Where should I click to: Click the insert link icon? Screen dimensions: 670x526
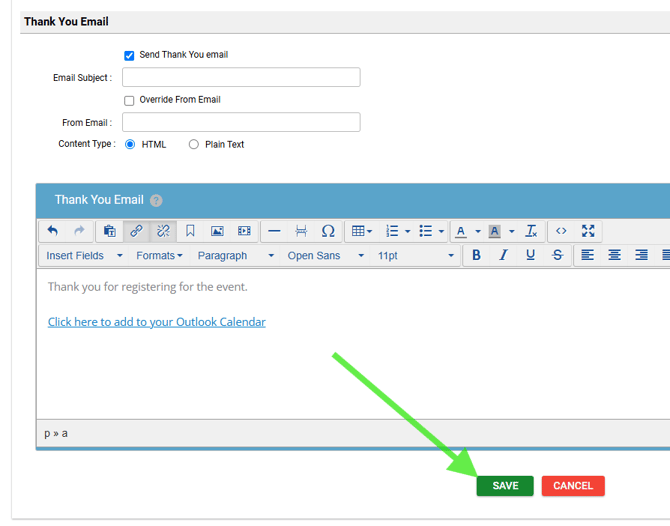[x=136, y=231]
